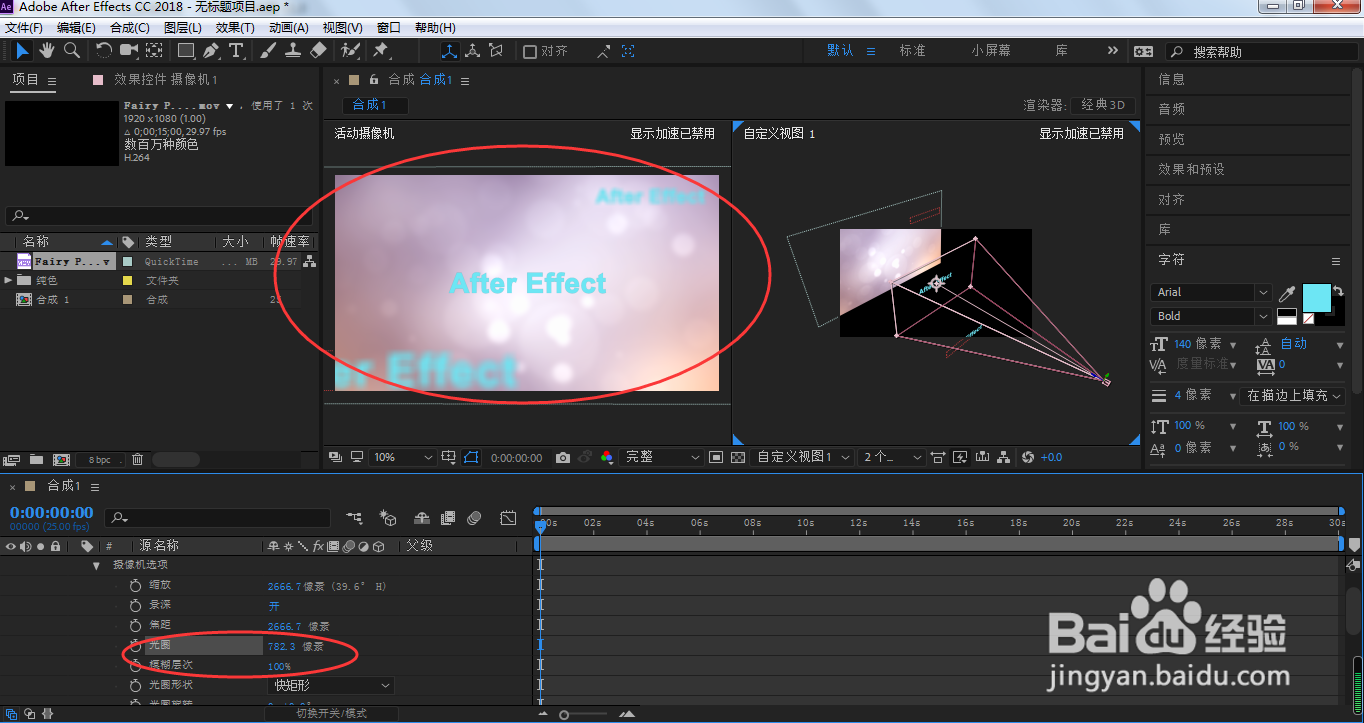
Task: Open the 图层(L) menu
Action: (x=182, y=28)
